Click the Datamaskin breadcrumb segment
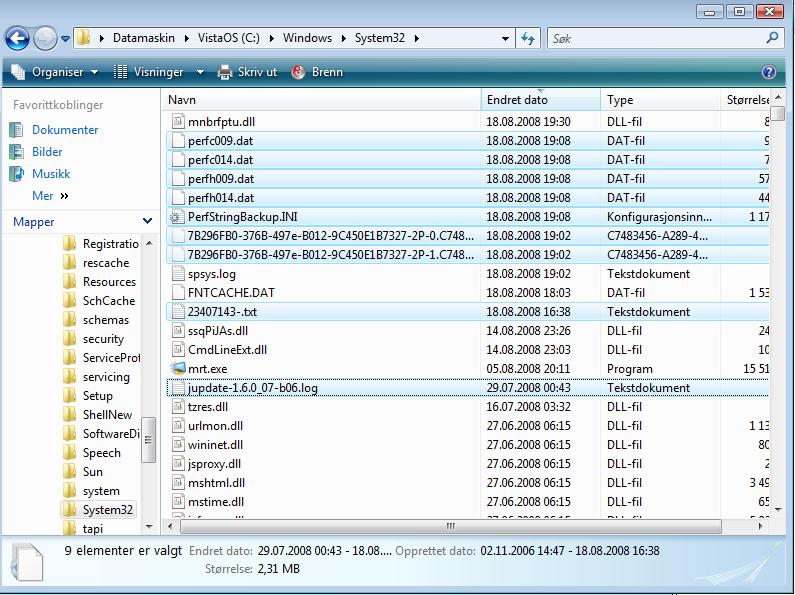 (143, 38)
